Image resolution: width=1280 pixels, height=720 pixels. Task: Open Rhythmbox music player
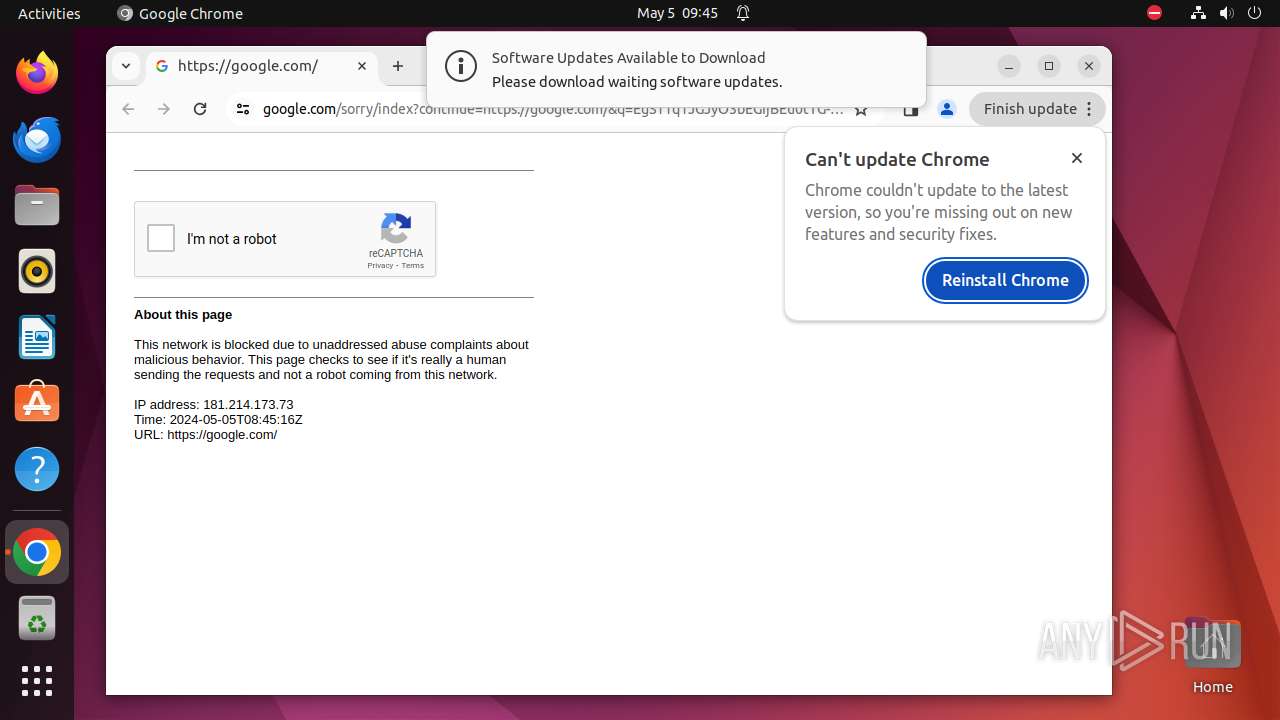tap(37, 271)
